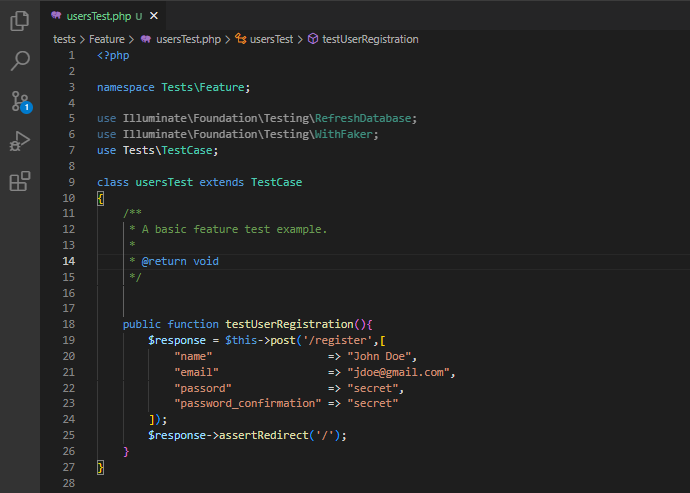Click line number 18 in the gutter

coord(69,324)
